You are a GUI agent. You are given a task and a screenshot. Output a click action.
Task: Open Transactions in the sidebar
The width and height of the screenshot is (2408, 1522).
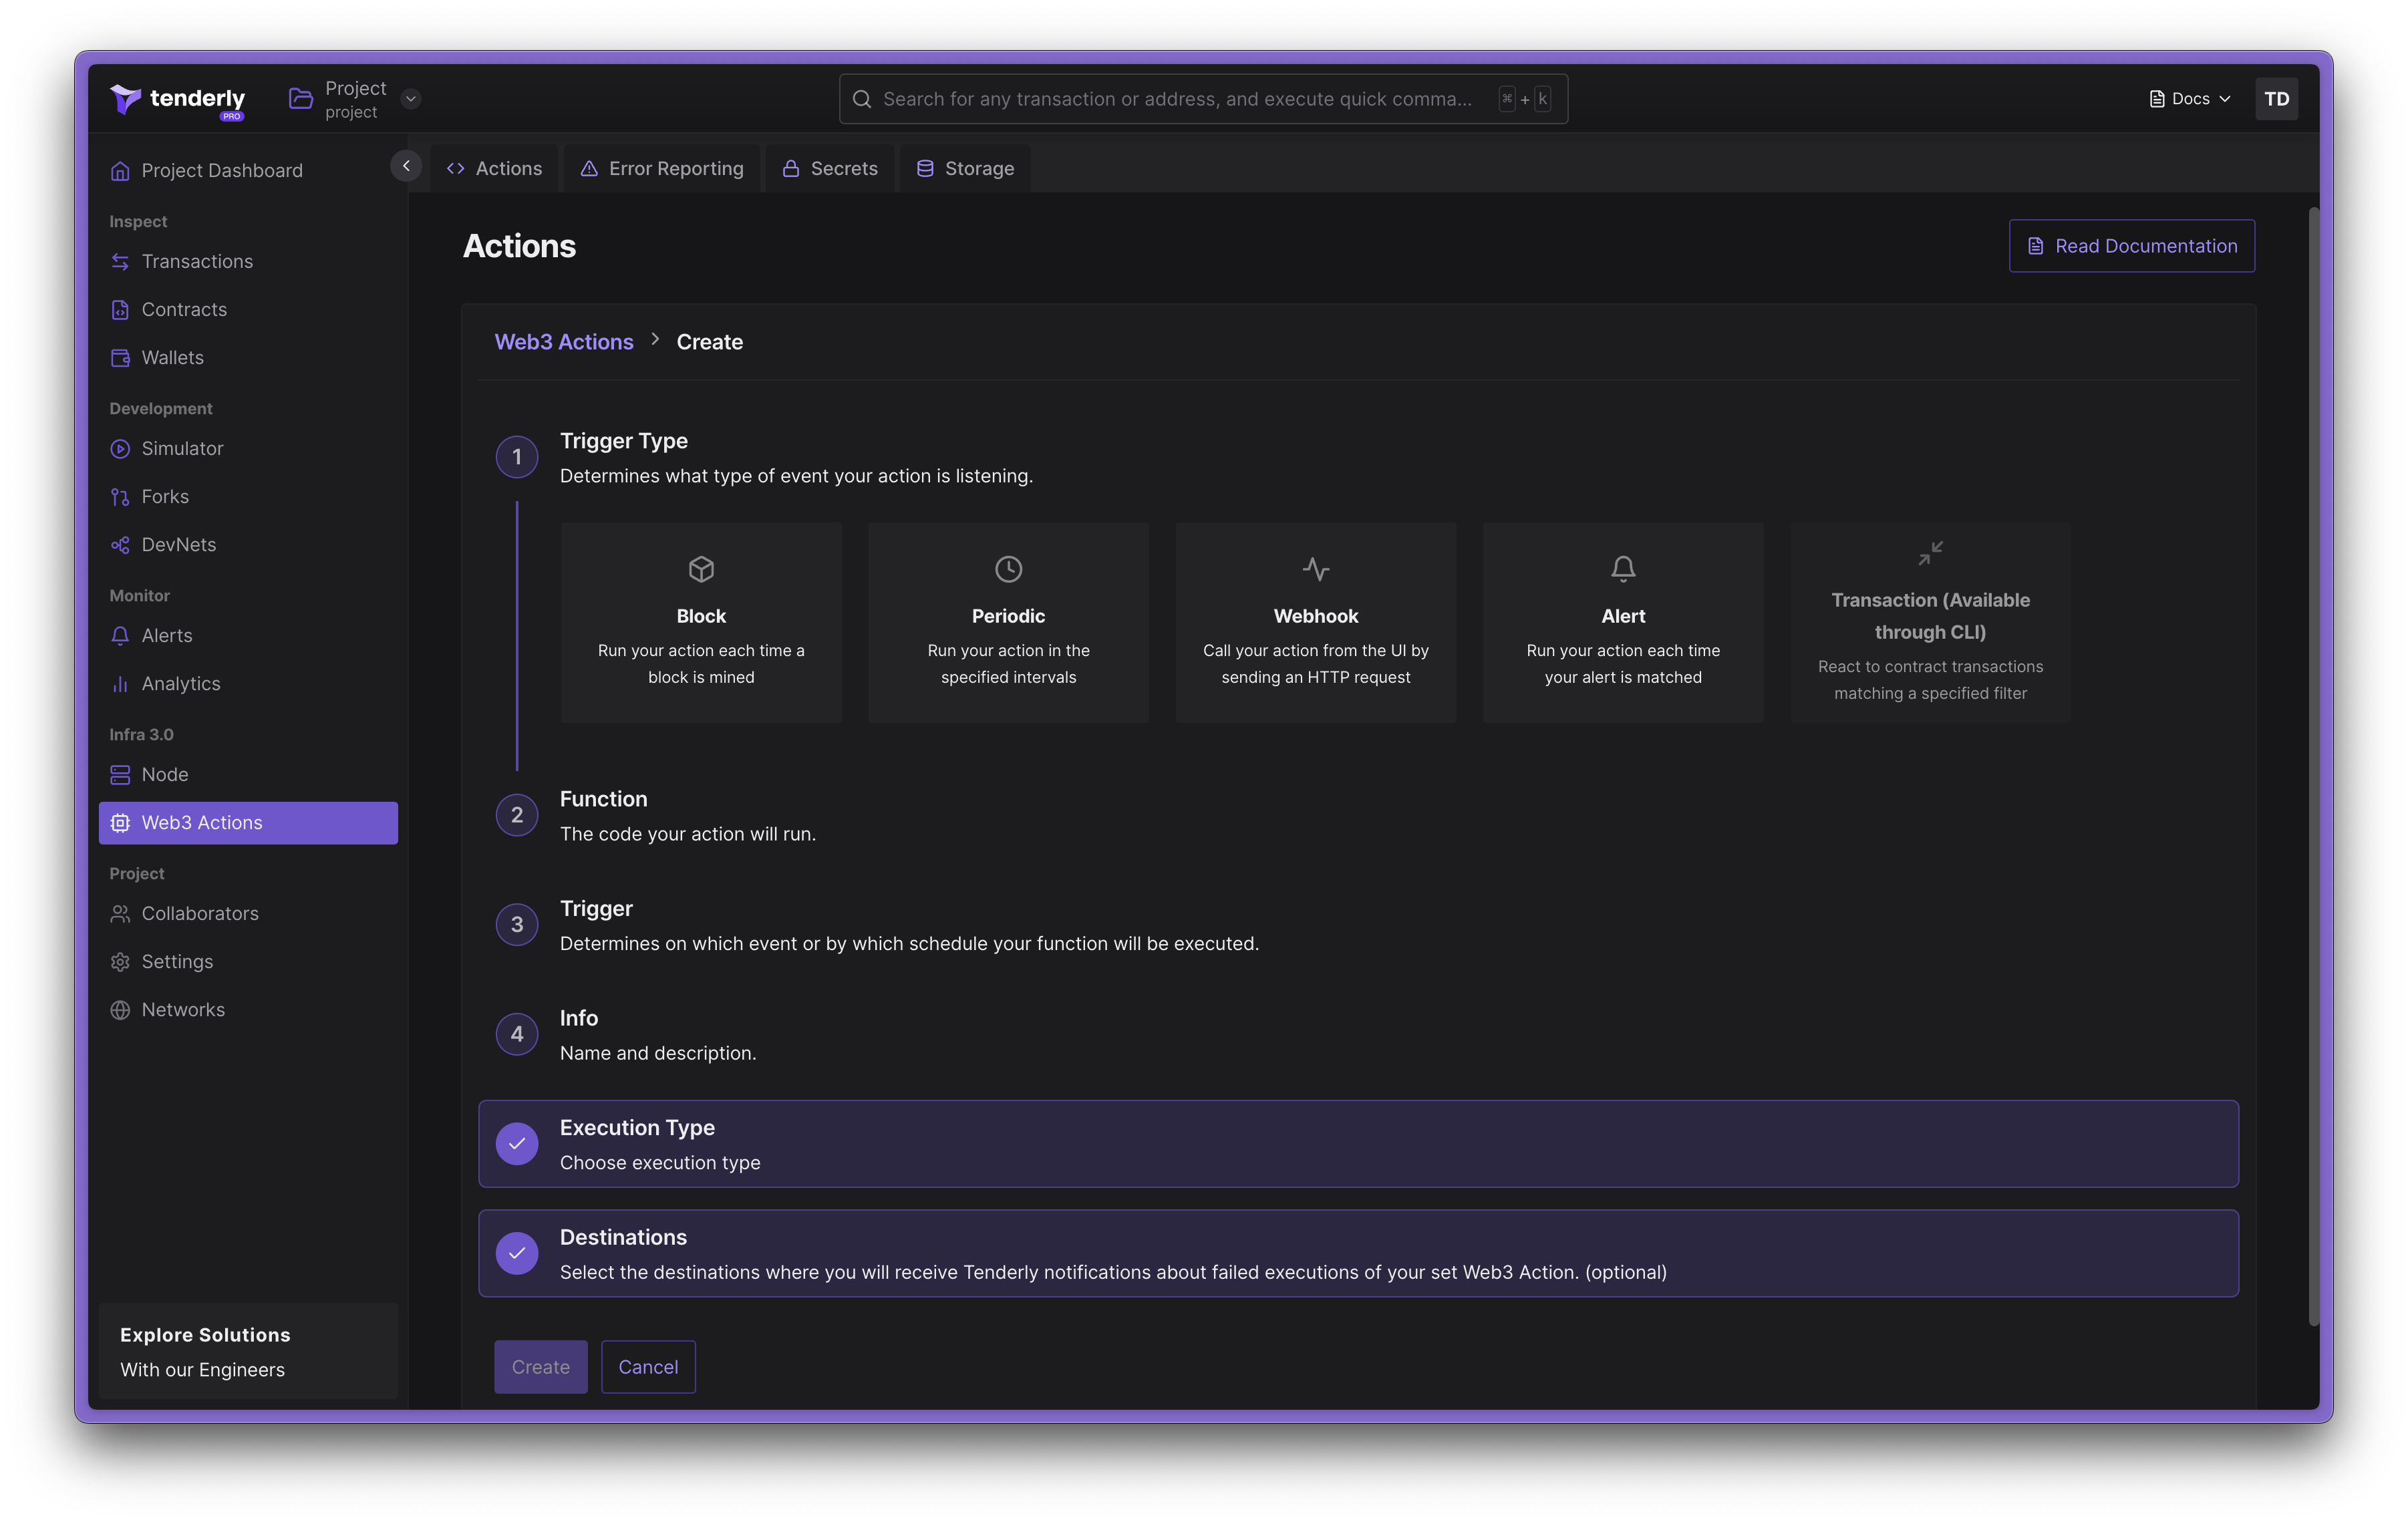(248, 262)
